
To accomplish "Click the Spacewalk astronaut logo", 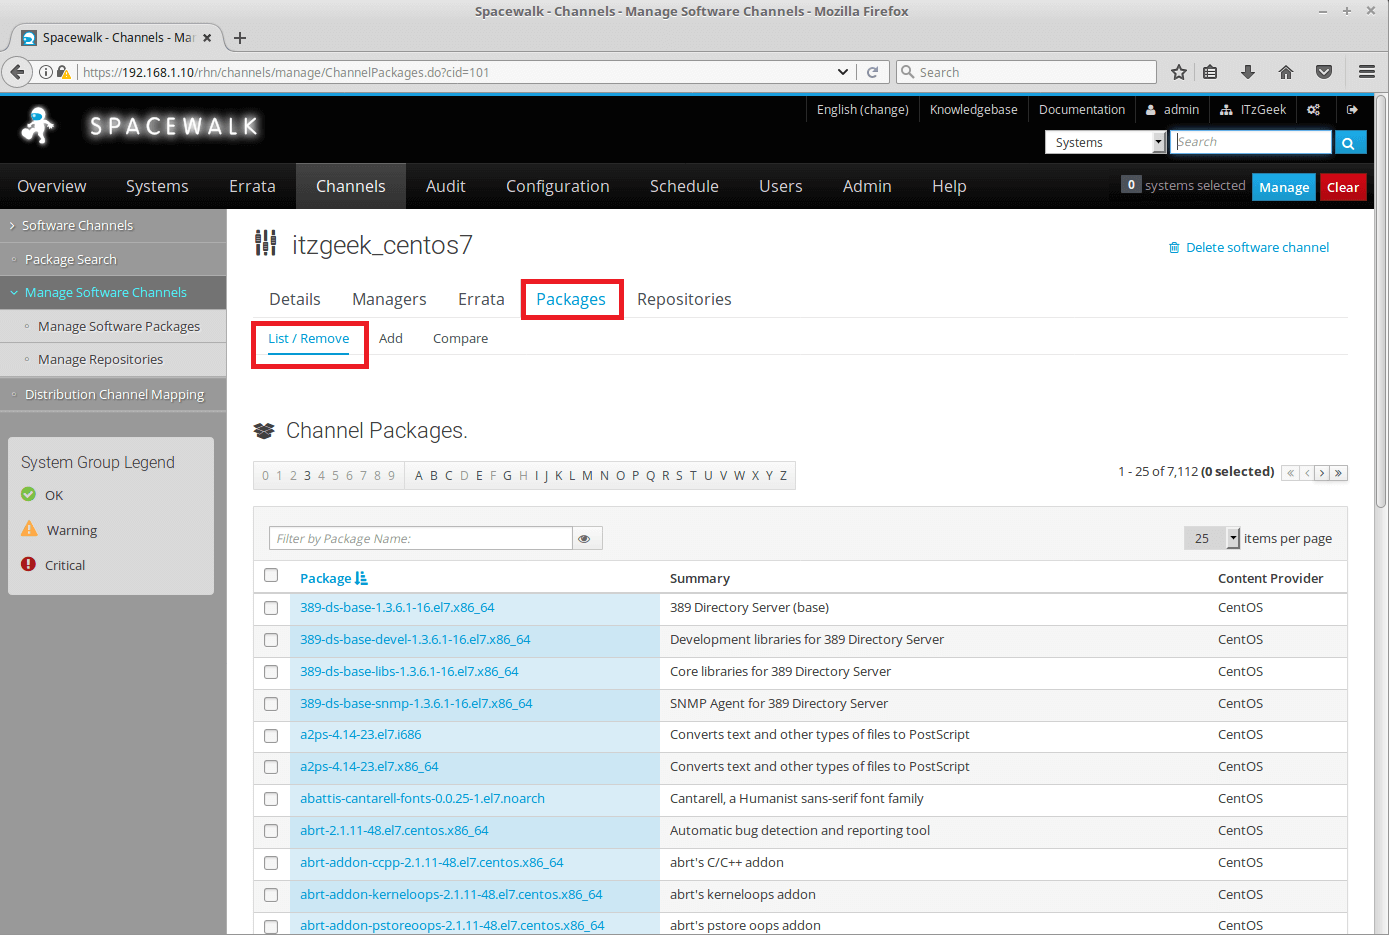I will click(37, 126).
